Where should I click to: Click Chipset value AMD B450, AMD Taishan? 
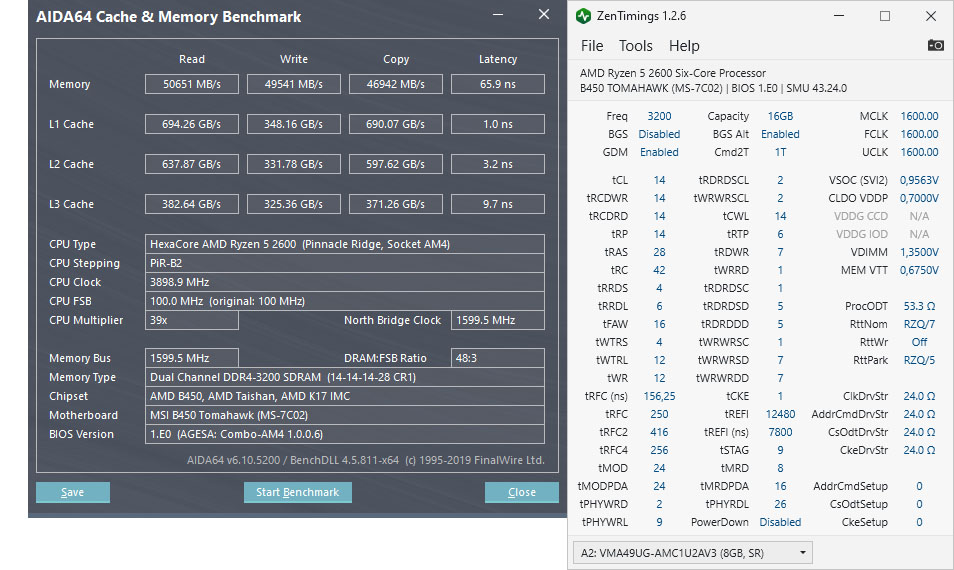click(x=345, y=396)
